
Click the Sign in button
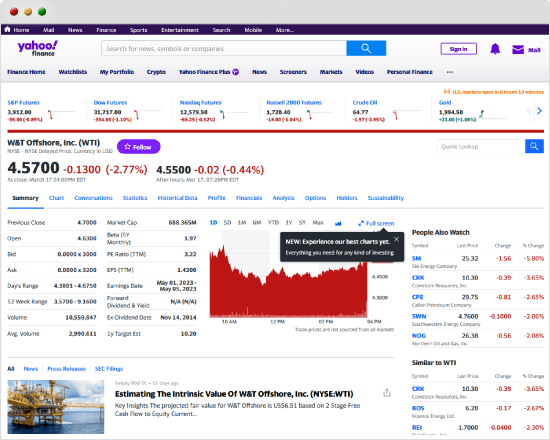(x=458, y=49)
